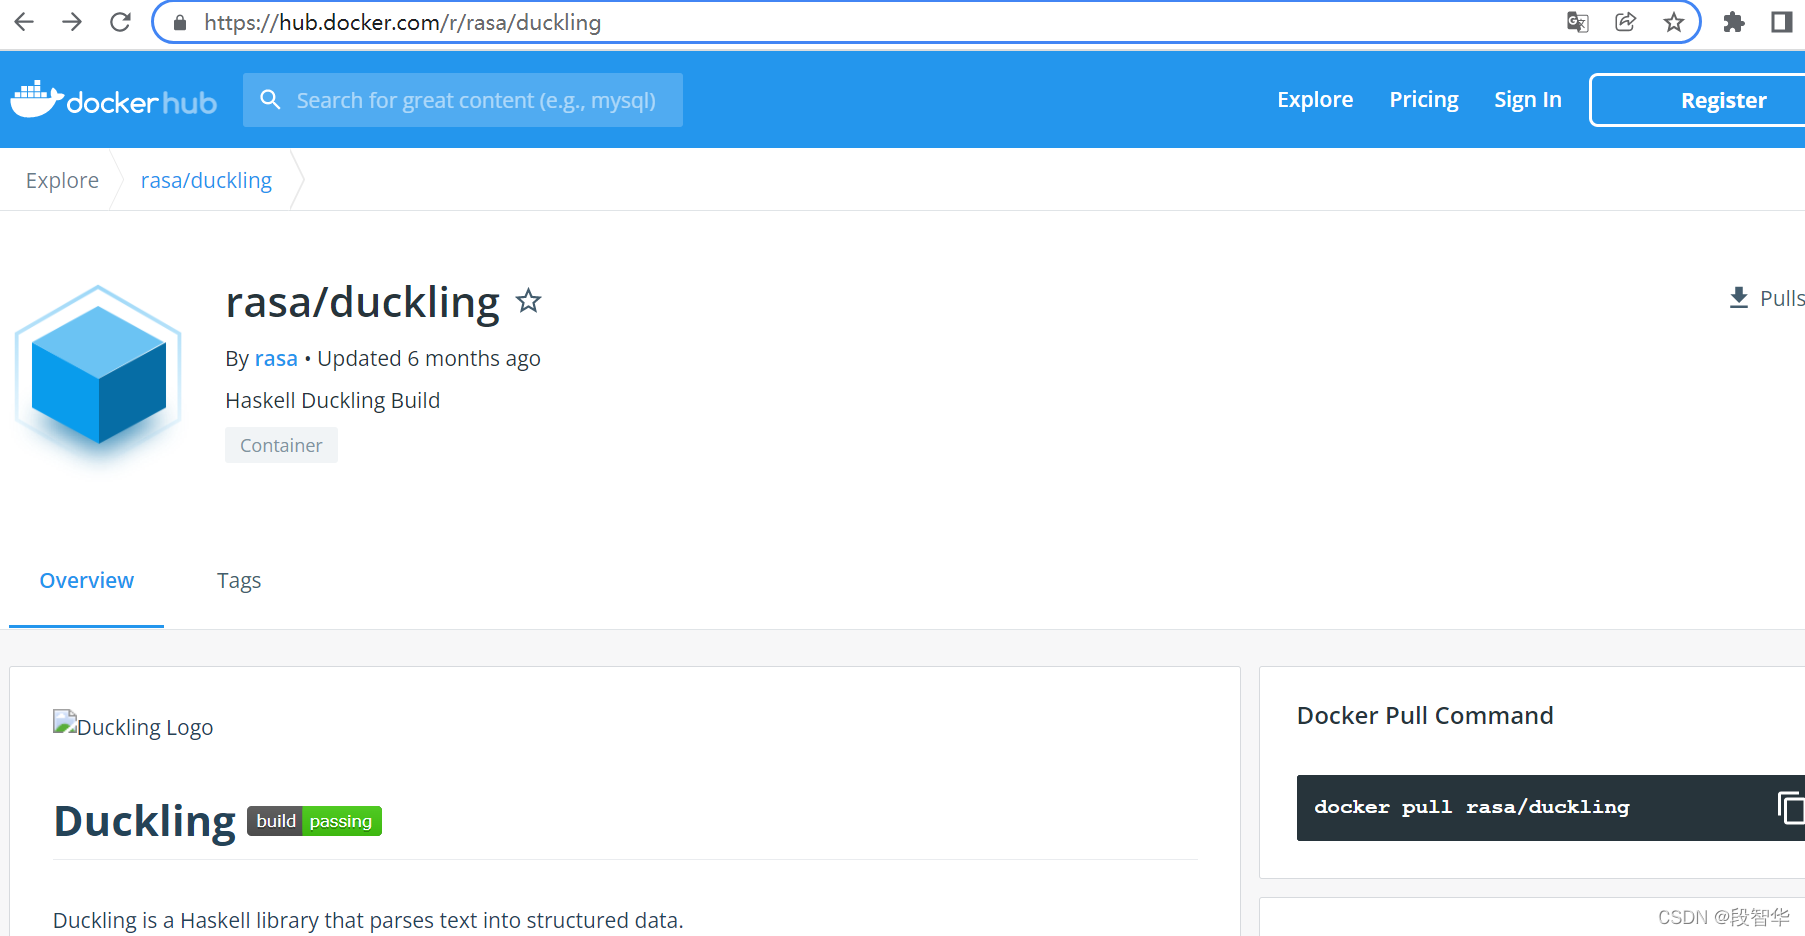View site info via the padlock icon
1805x936 pixels.
coord(180,22)
